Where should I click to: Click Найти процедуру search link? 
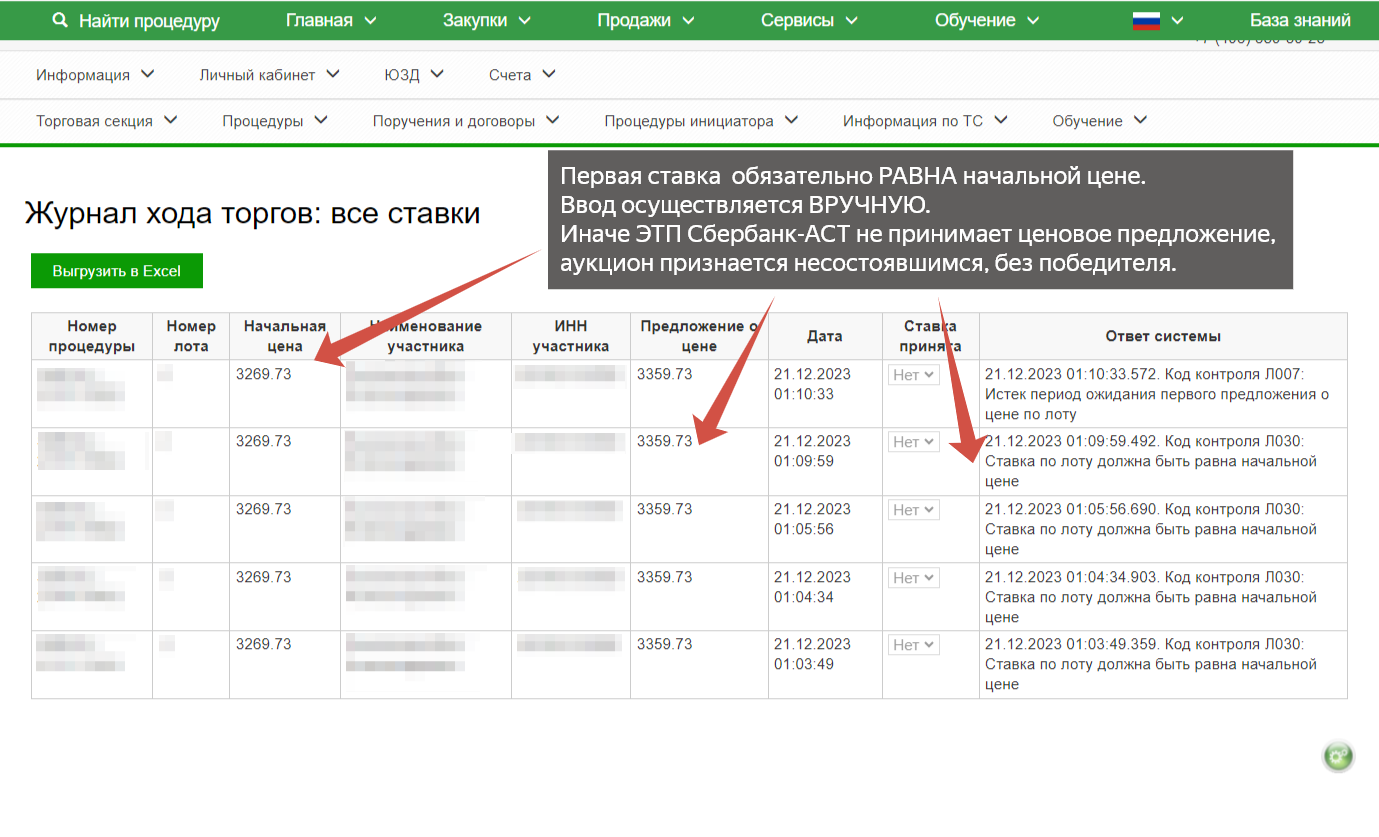(x=149, y=20)
